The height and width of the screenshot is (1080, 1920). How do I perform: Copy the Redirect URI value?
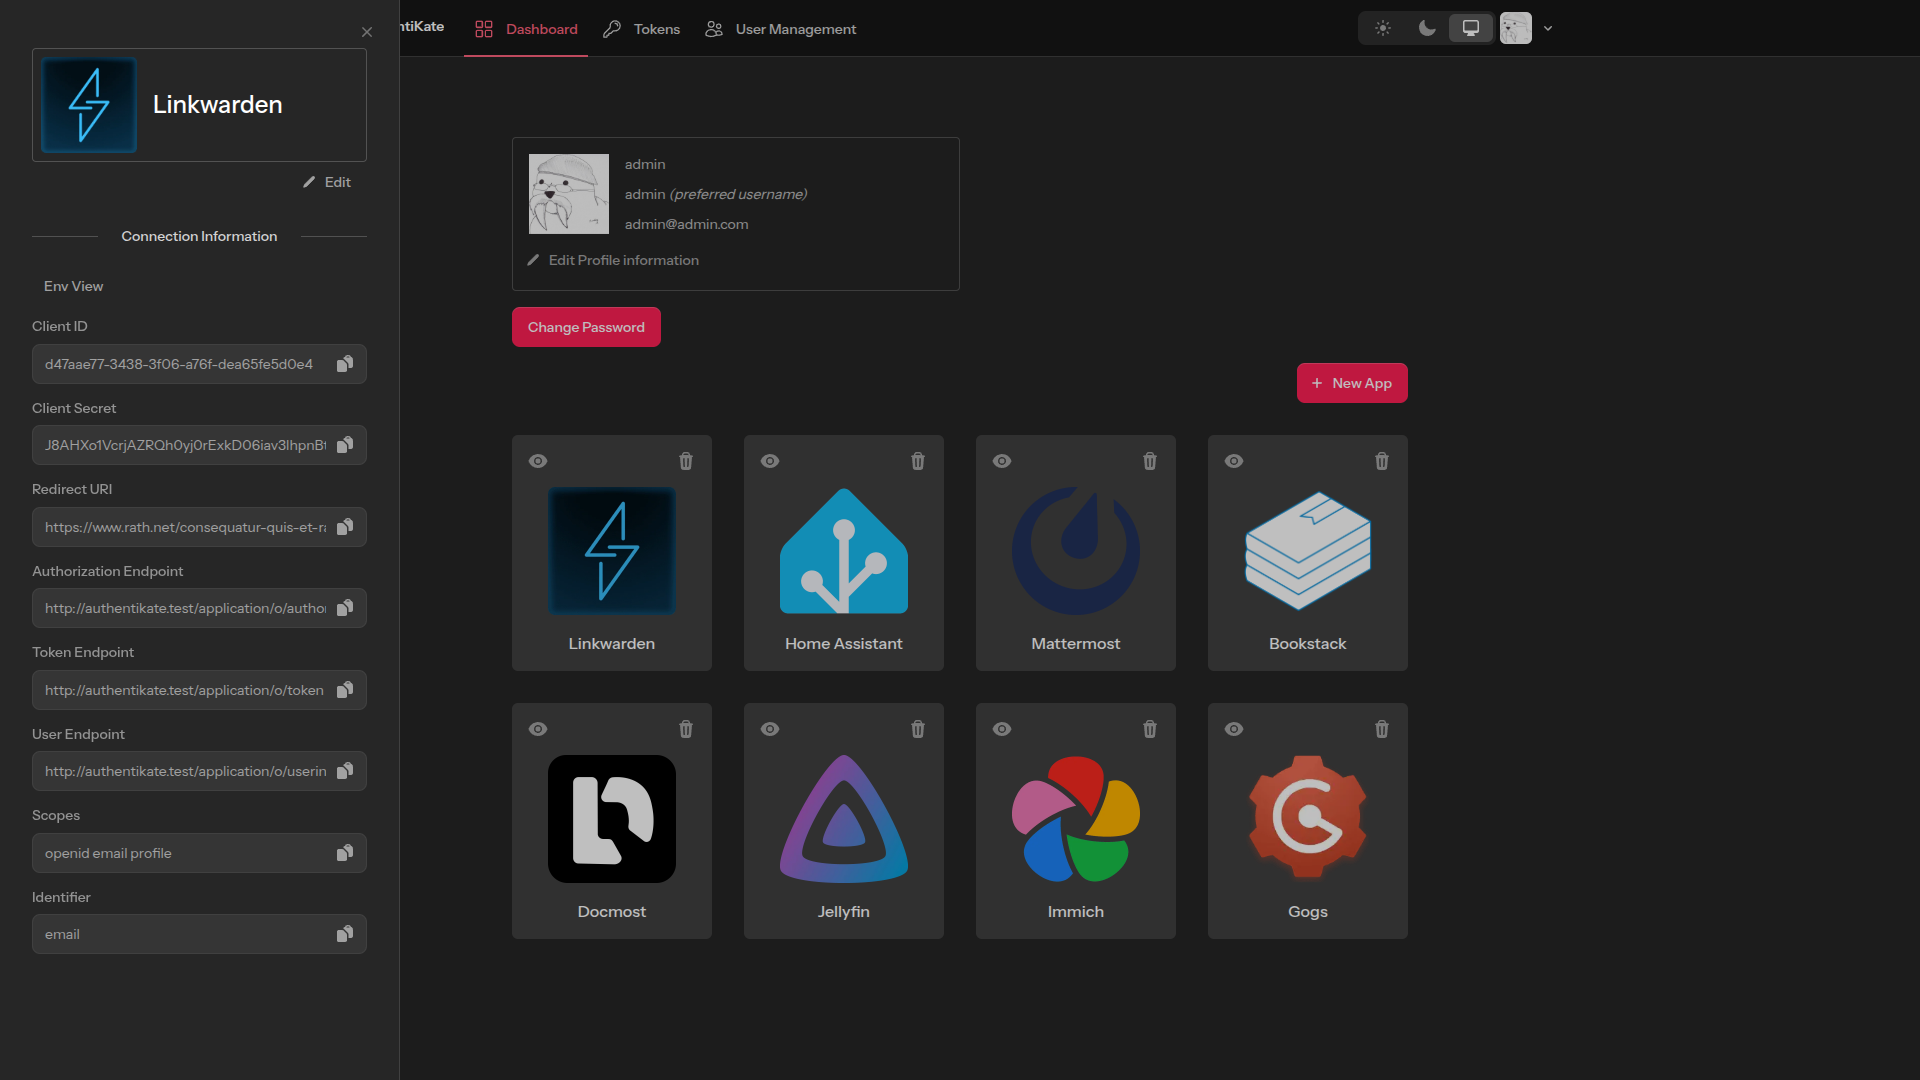coord(345,527)
